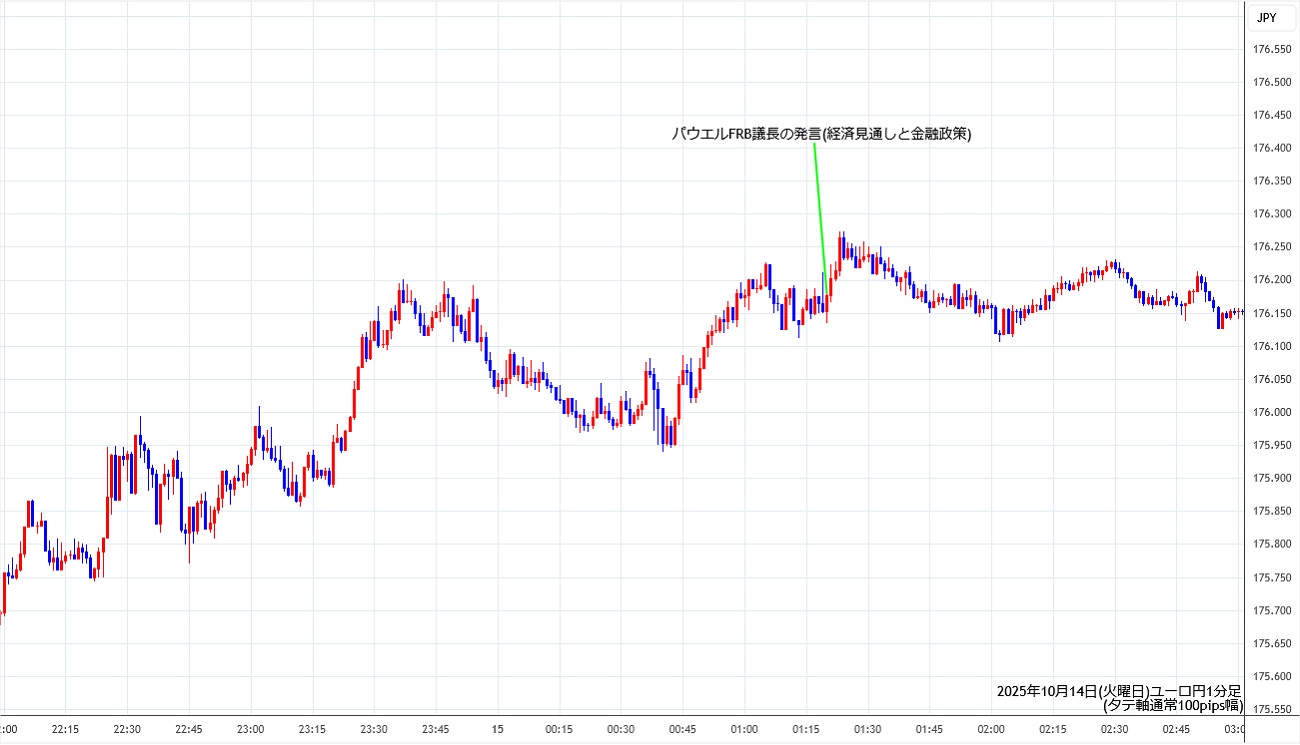Screen dimensions: 1300x745
Task: Click the 02:30 time axis label
Action: [x=1115, y=730]
